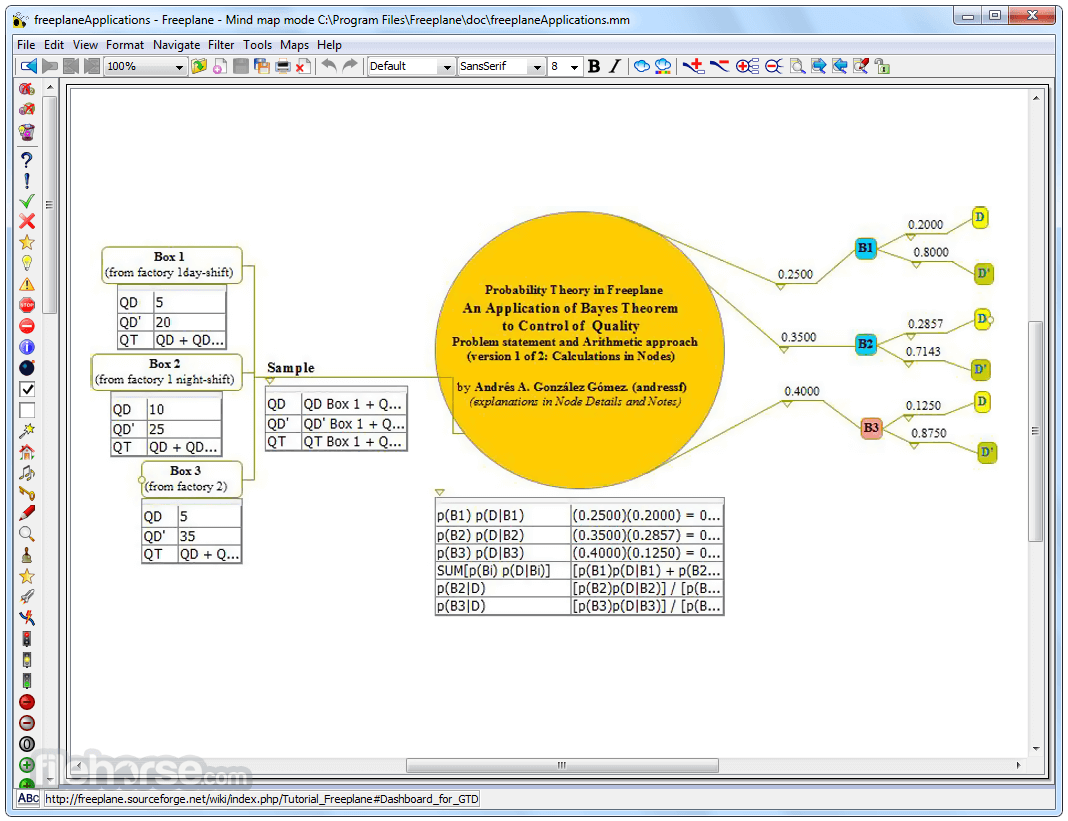The height and width of the screenshot is (821, 1068).
Task: Open the Help menu
Action: pyautogui.click(x=329, y=45)
